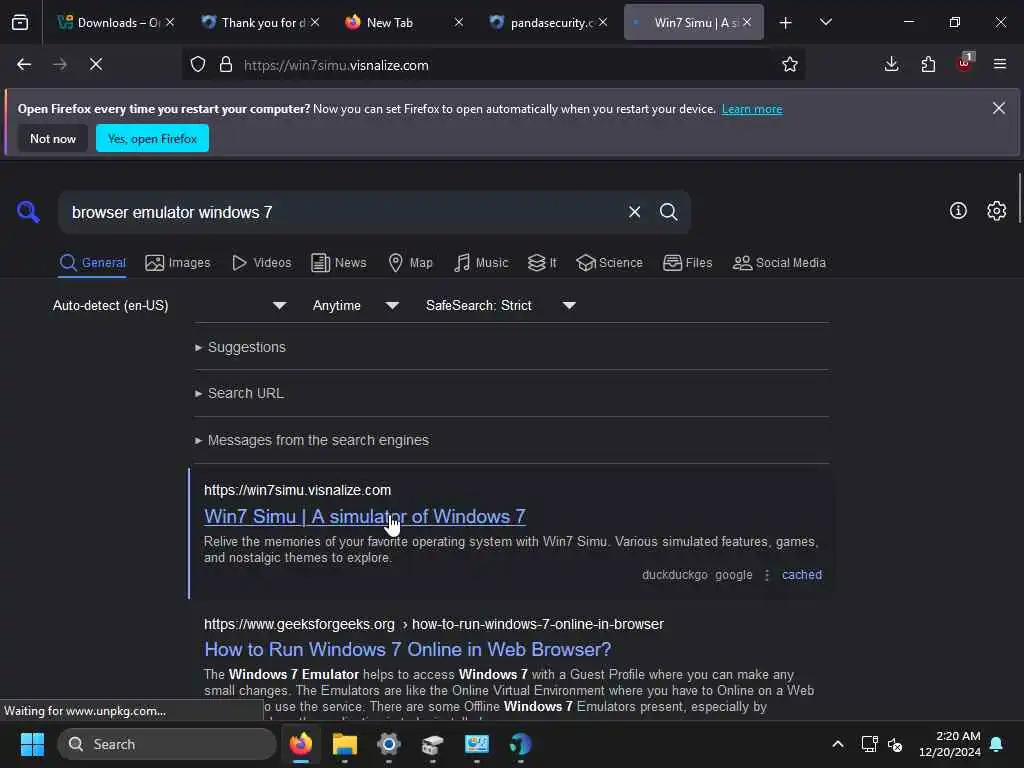Switch to the Downloads tab
This screenshot has width=1024, height=768.
(x=116, y=23)
